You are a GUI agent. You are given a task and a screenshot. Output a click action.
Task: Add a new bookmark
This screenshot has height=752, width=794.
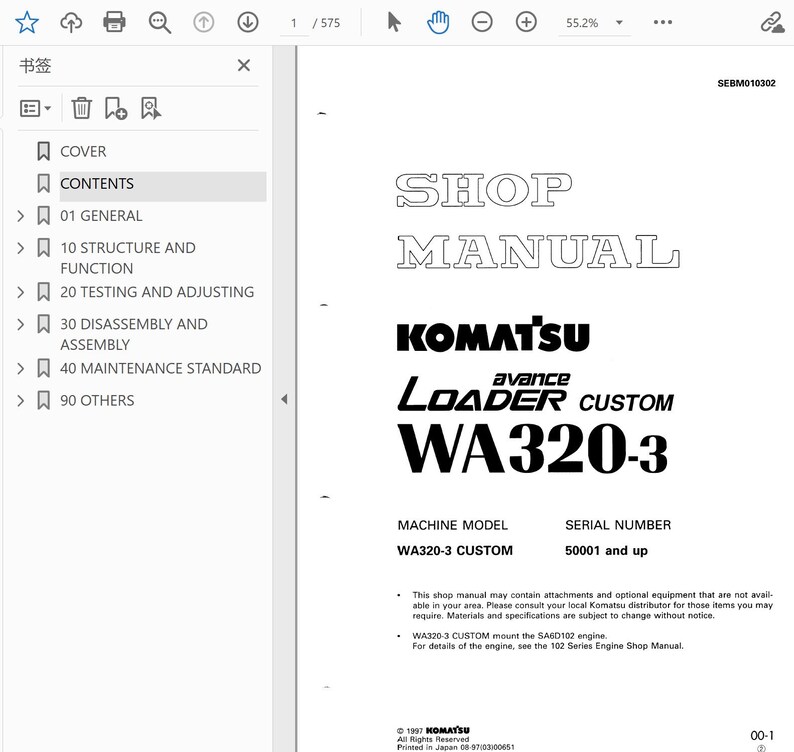pos(116,108)
